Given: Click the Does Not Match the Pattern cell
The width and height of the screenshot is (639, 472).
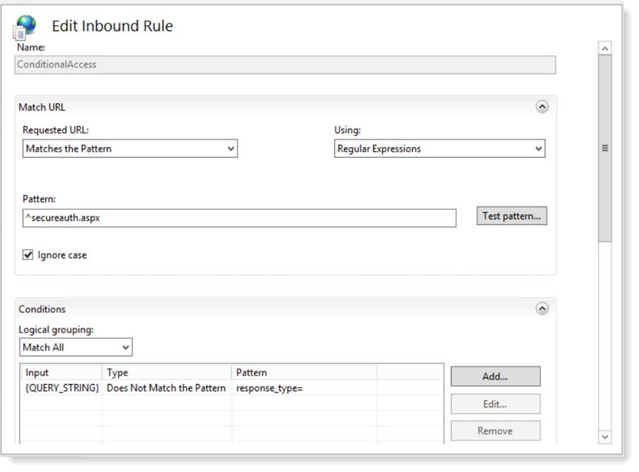Looking at the screenshot, I should 166,388.
